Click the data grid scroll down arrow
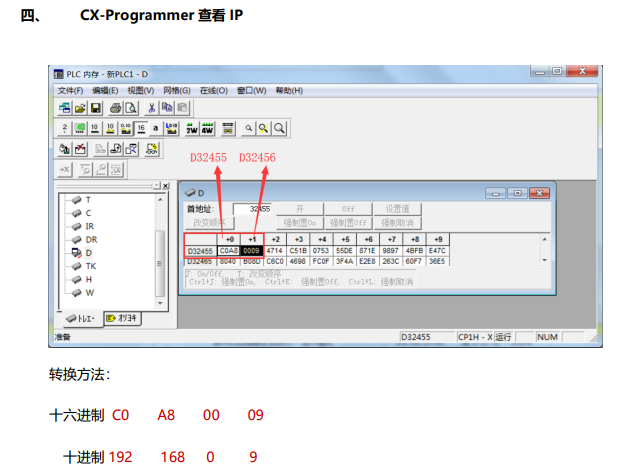The height and width of the screenshot is (471, 634). 545,260
